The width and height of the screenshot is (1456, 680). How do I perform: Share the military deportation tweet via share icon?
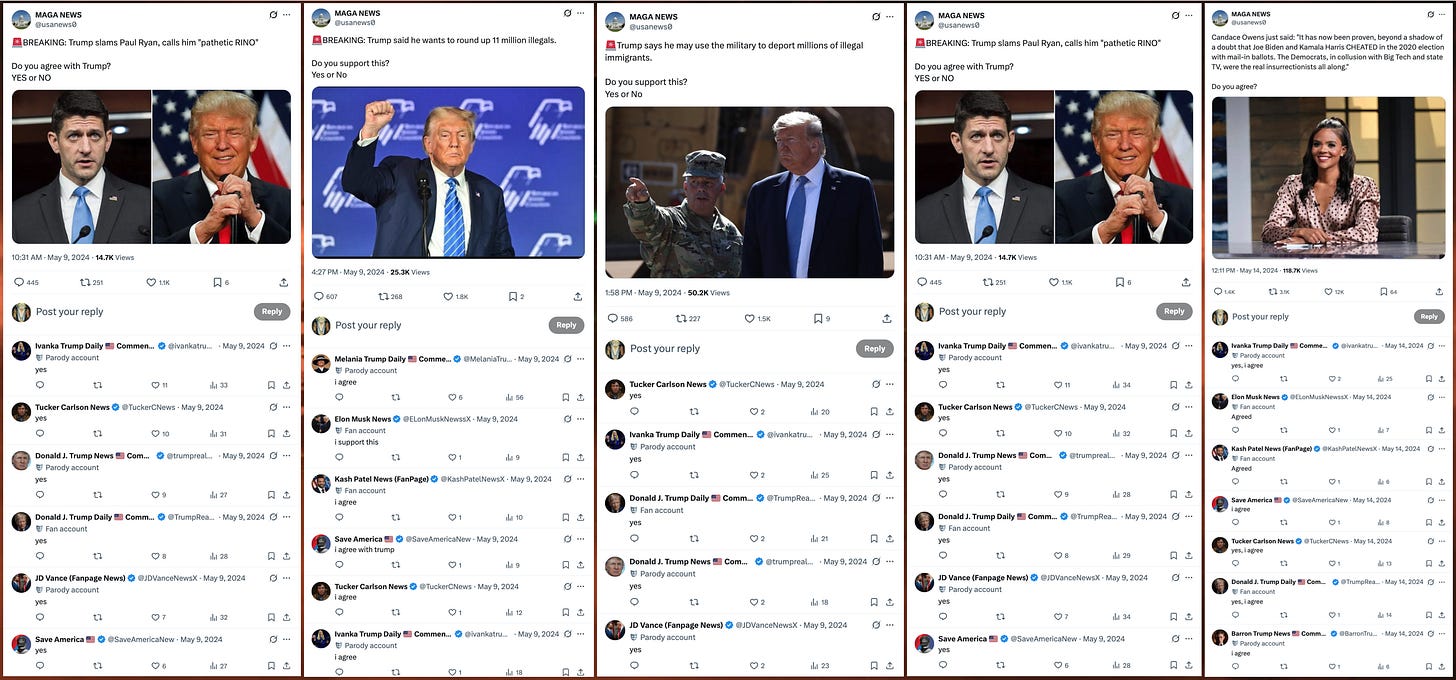(886, 318)
